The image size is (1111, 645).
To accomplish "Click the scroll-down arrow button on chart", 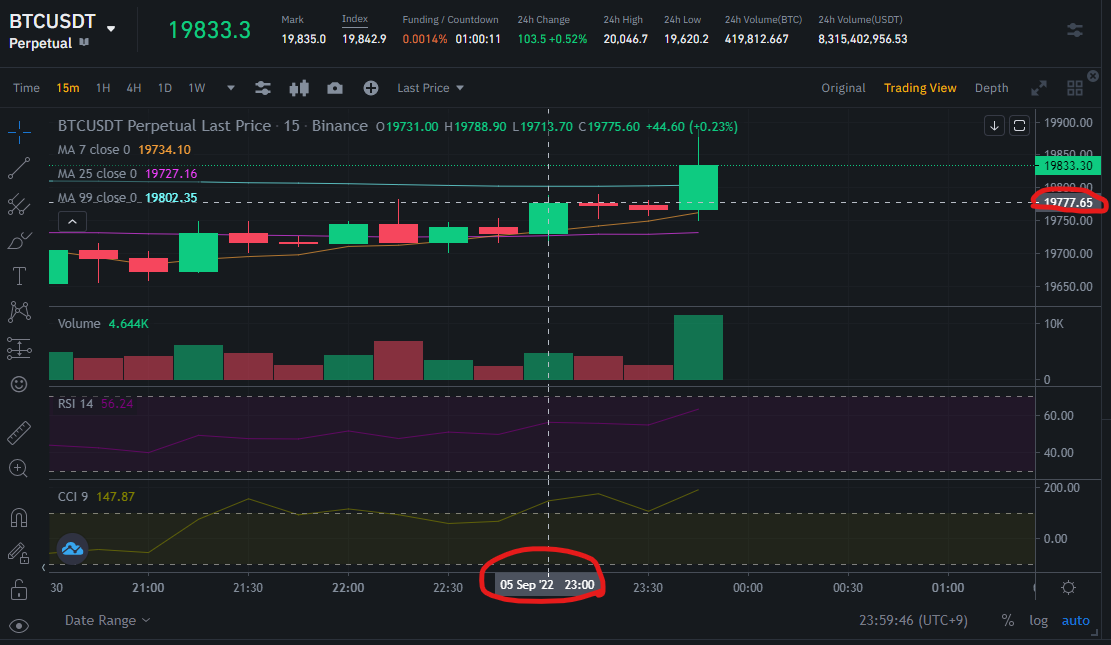I will coord(994,125).
